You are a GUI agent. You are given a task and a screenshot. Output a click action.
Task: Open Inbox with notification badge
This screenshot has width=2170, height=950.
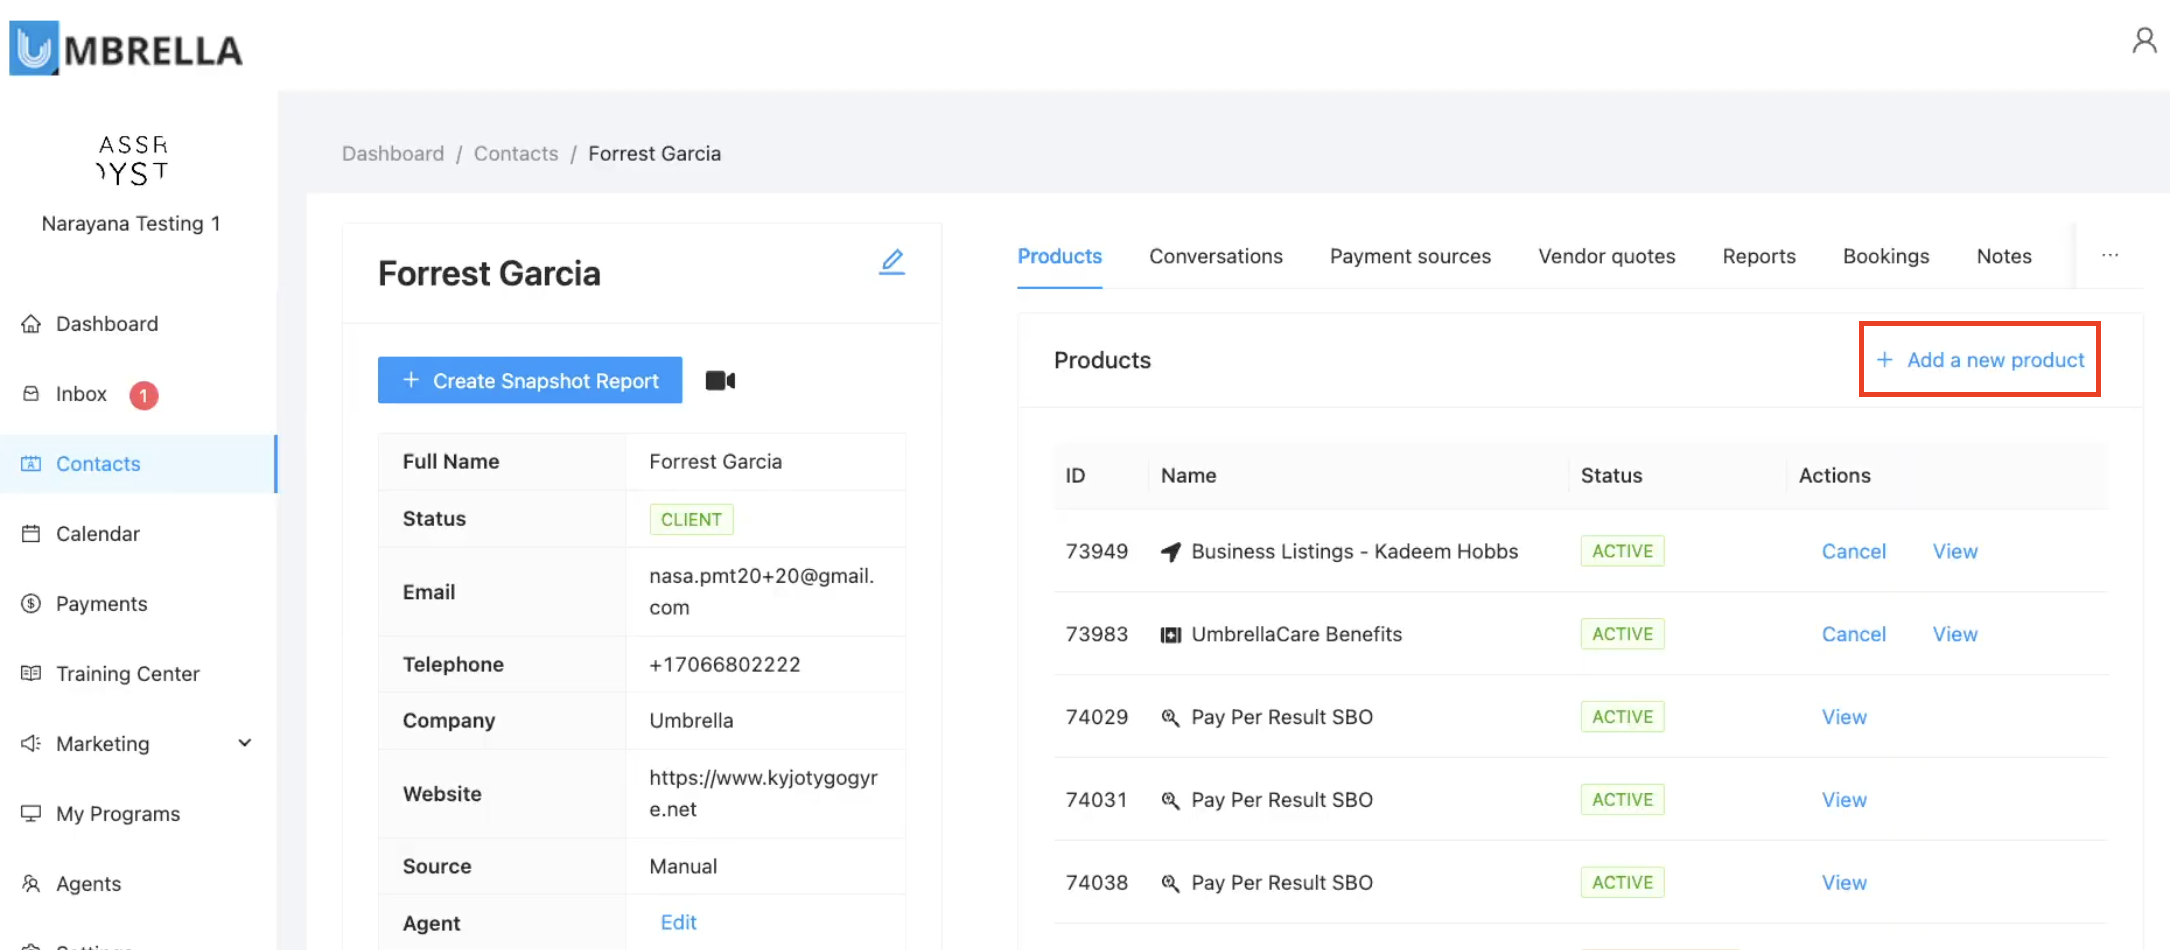click(82, 394)
